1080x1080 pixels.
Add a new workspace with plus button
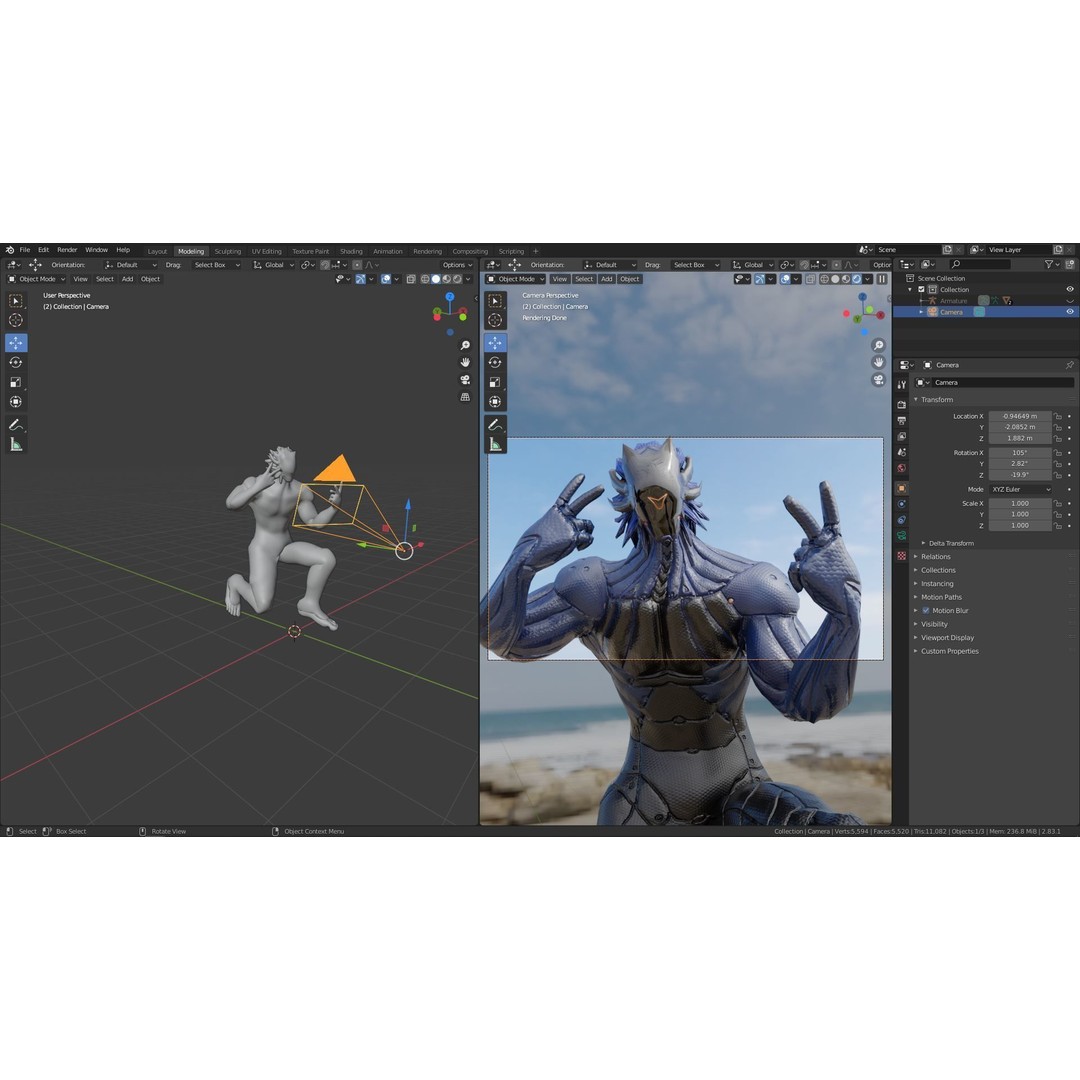coord(536,251)
